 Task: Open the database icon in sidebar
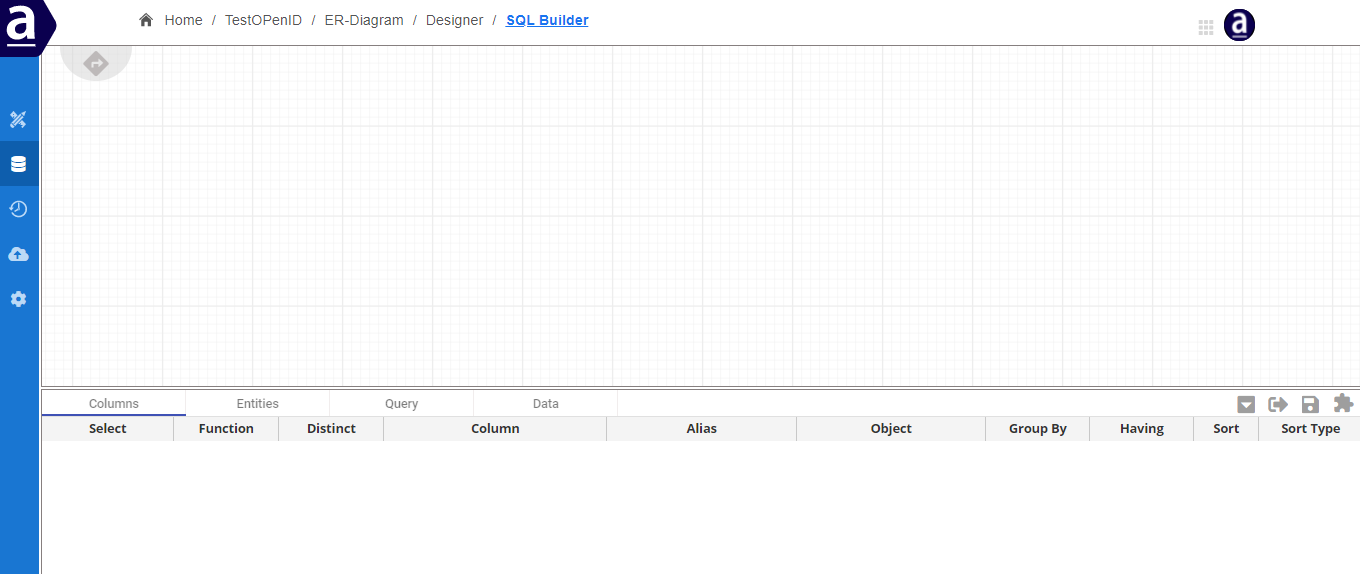tap(18, 164)
